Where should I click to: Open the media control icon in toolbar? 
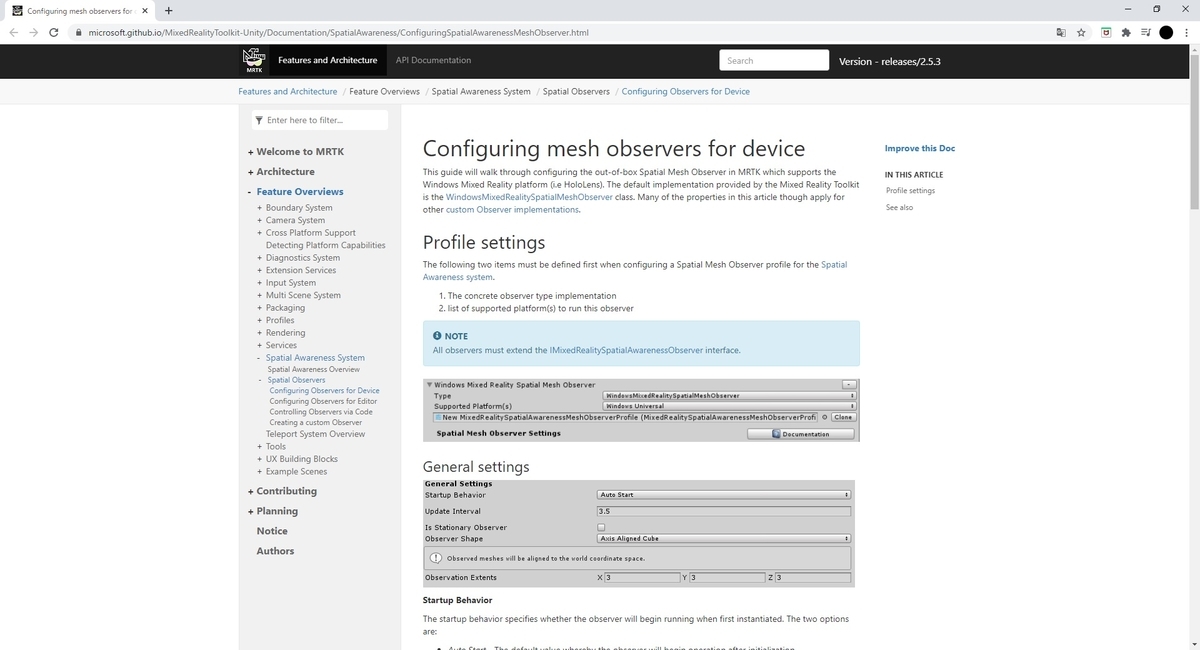[1144, 32]
